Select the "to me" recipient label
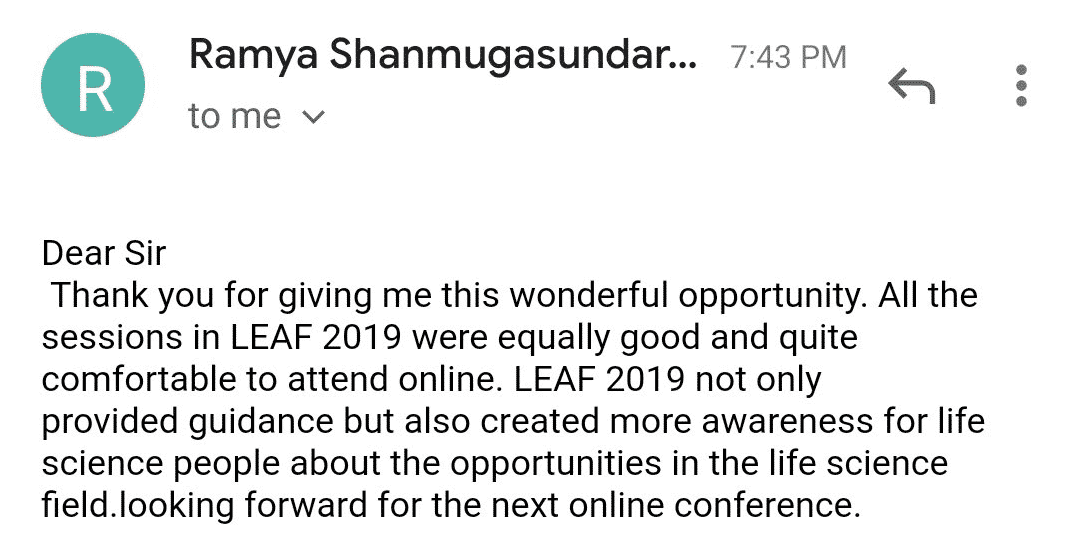The height and width of the screenshot is (545, 1079). 235,116
